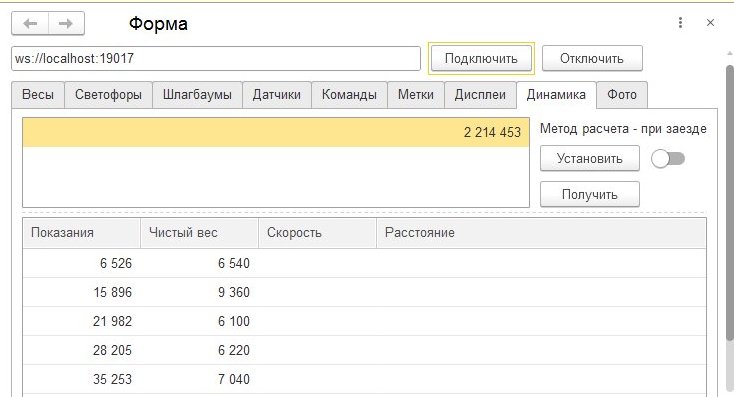Select the cell with value 6 100
Viewport: 734px width, 397px height.
pos(199,321)
